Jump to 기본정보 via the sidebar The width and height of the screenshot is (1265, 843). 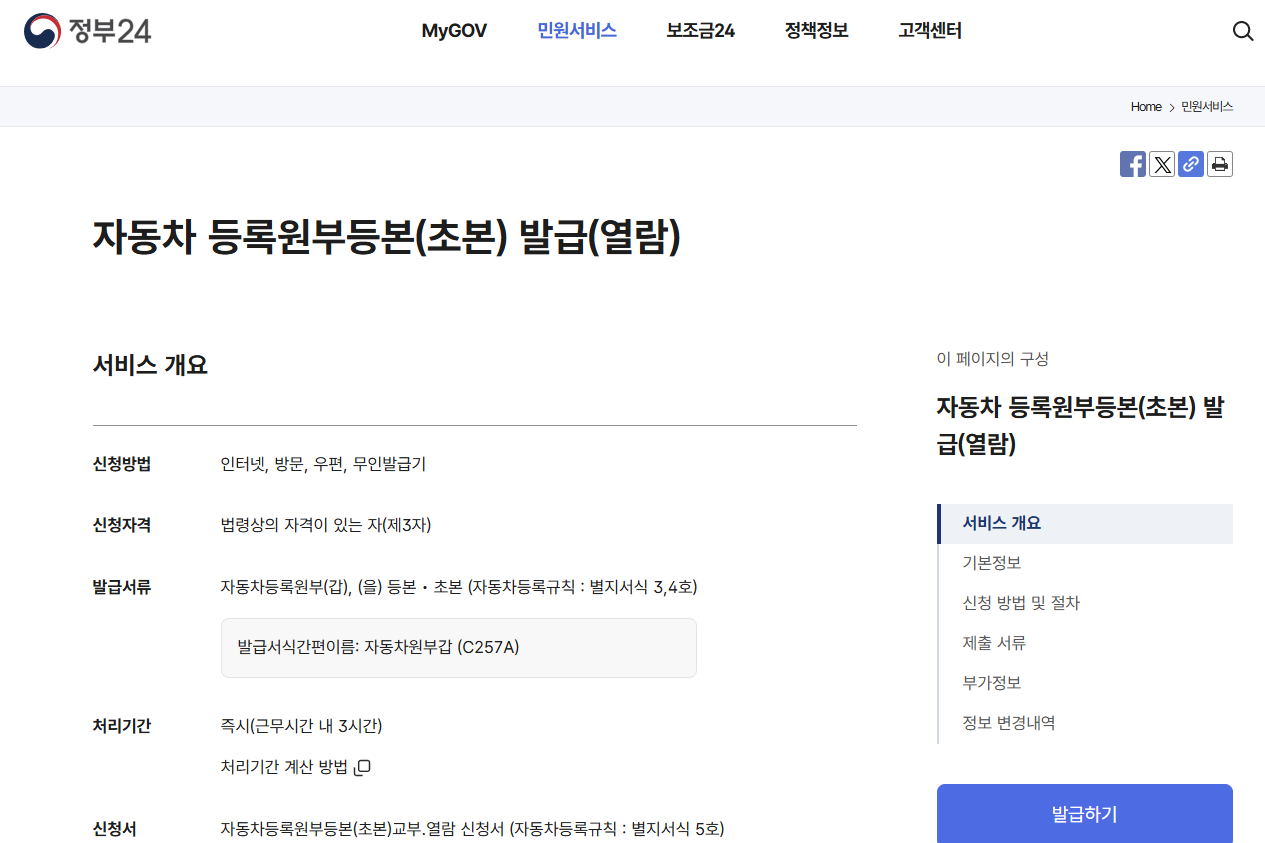(993, 562)
